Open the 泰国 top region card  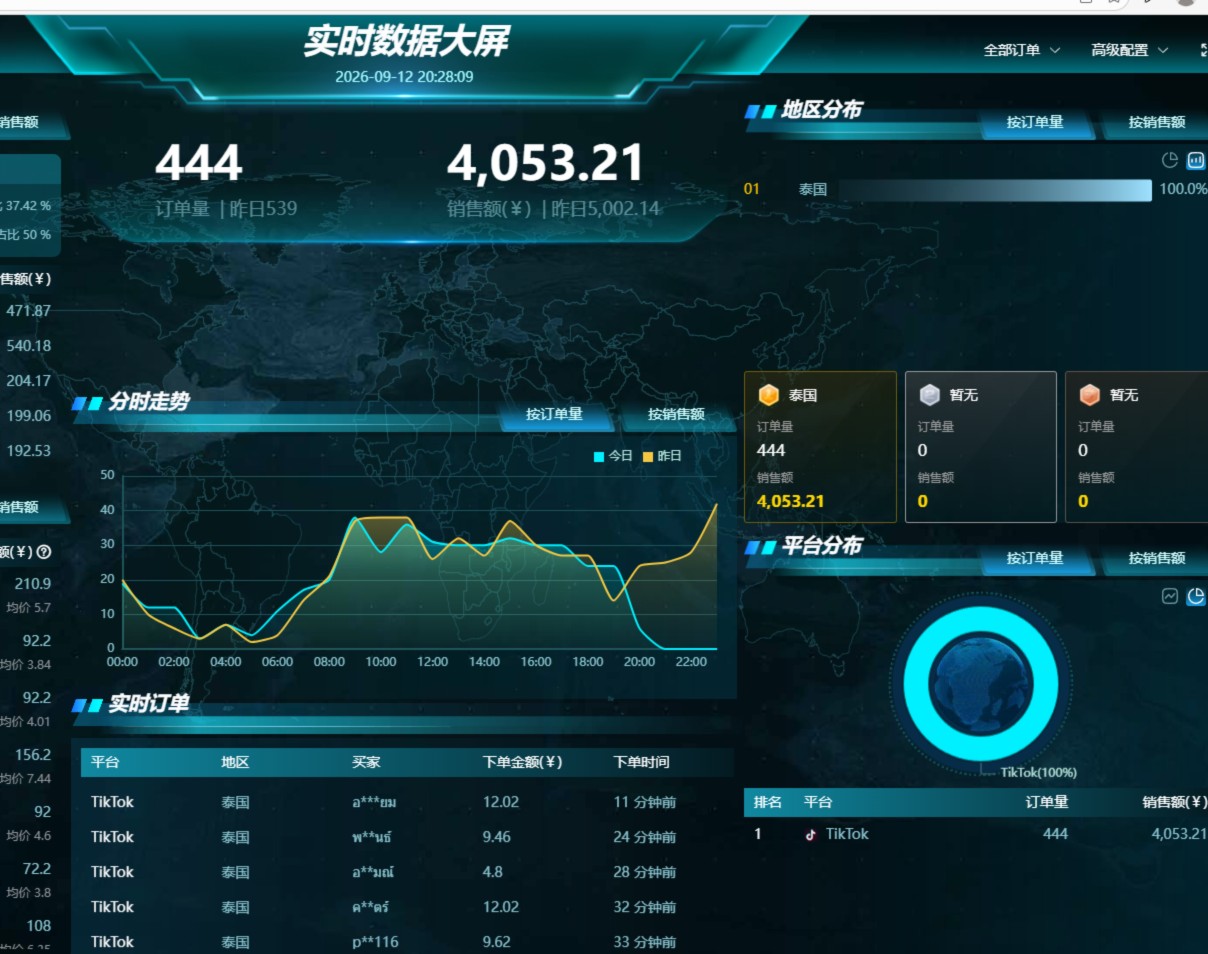click(x=820, y=447)
